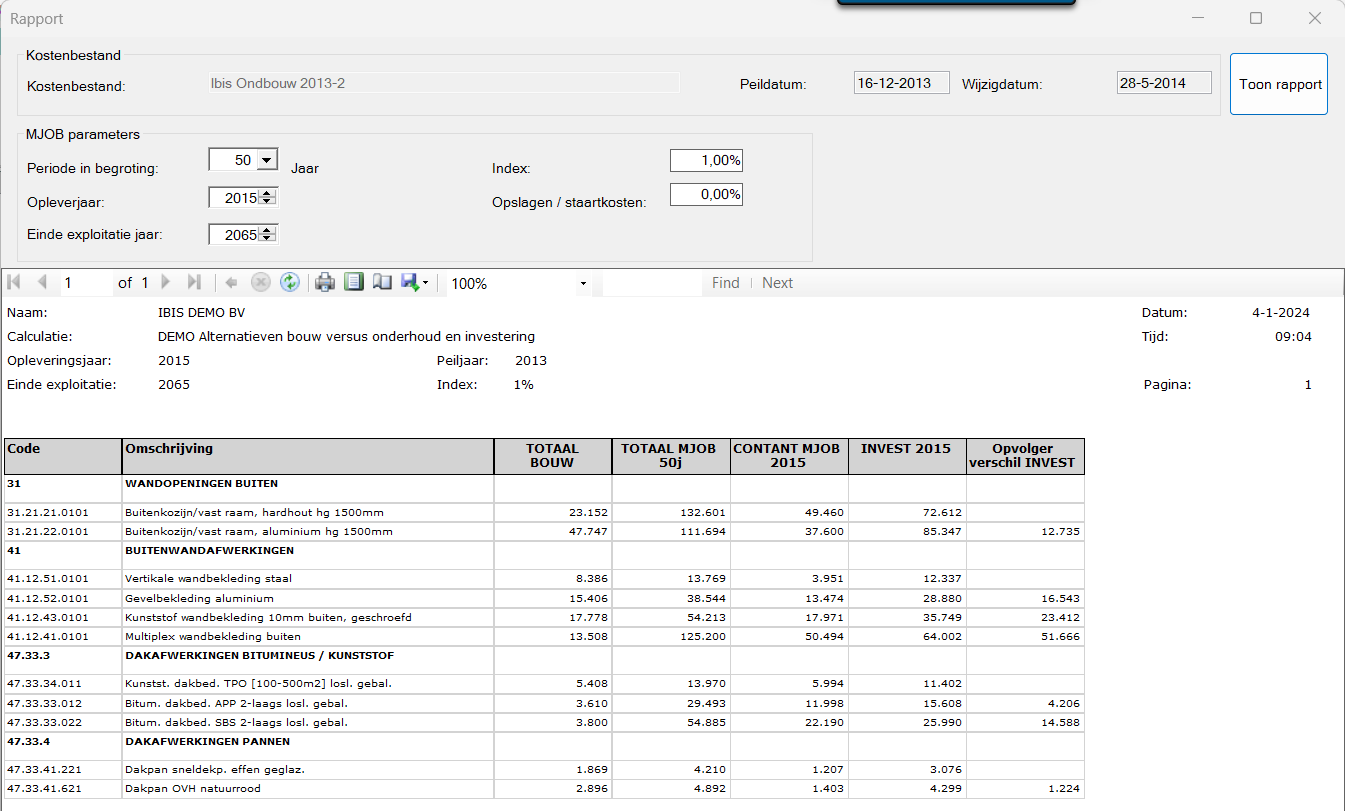The width and height of the screenshot is (1345, 811).
Task: Click Find in report toolbar
Action: coord(725,283)
